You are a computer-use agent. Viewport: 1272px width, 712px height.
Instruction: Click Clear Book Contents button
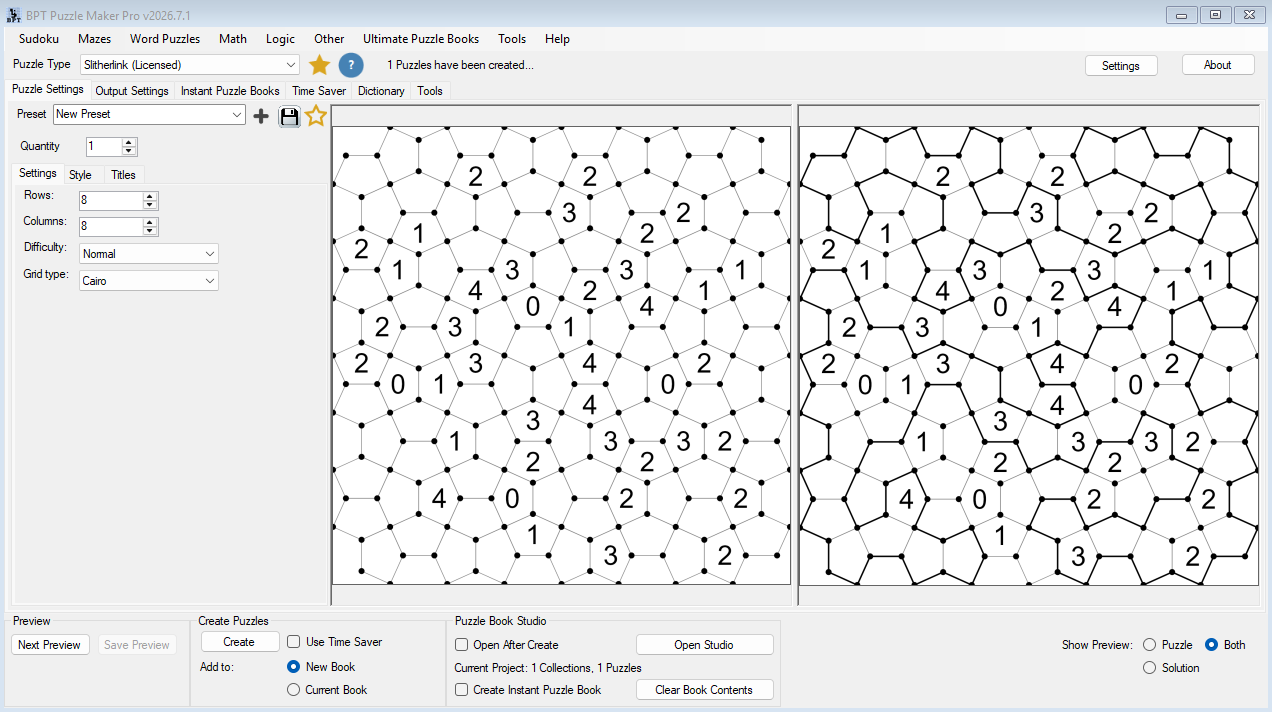point(704,690)
